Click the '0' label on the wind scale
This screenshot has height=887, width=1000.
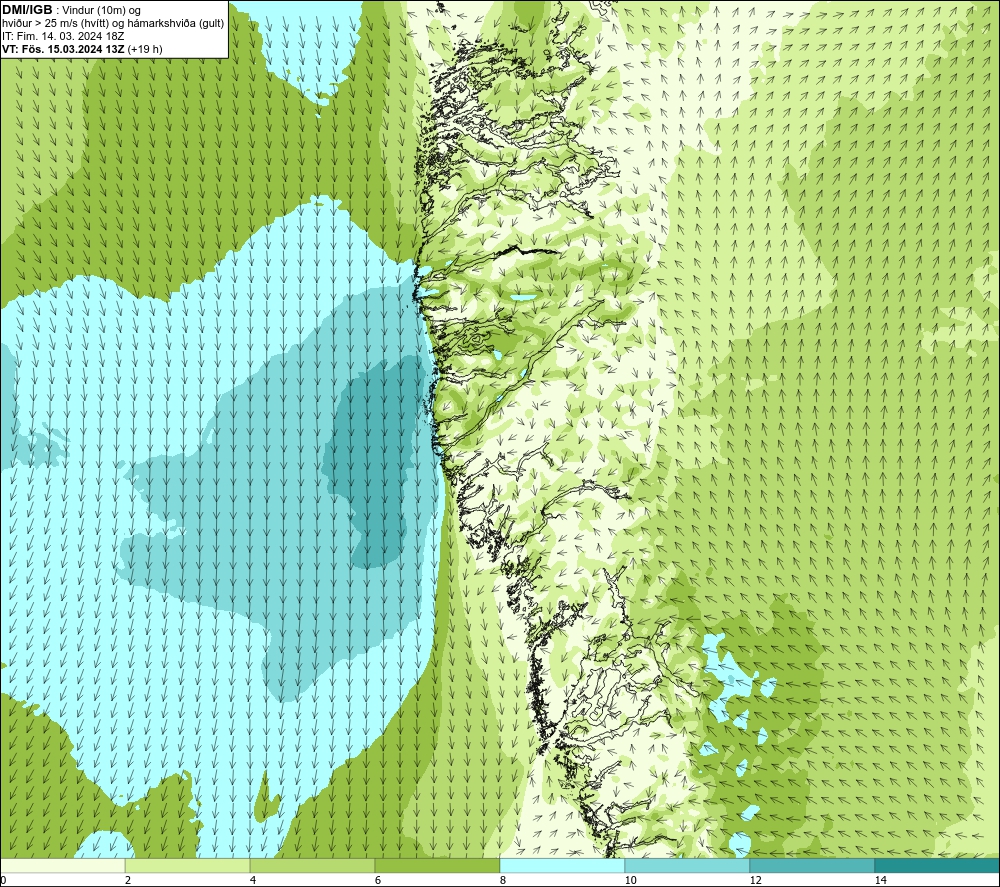pos(3,880)
